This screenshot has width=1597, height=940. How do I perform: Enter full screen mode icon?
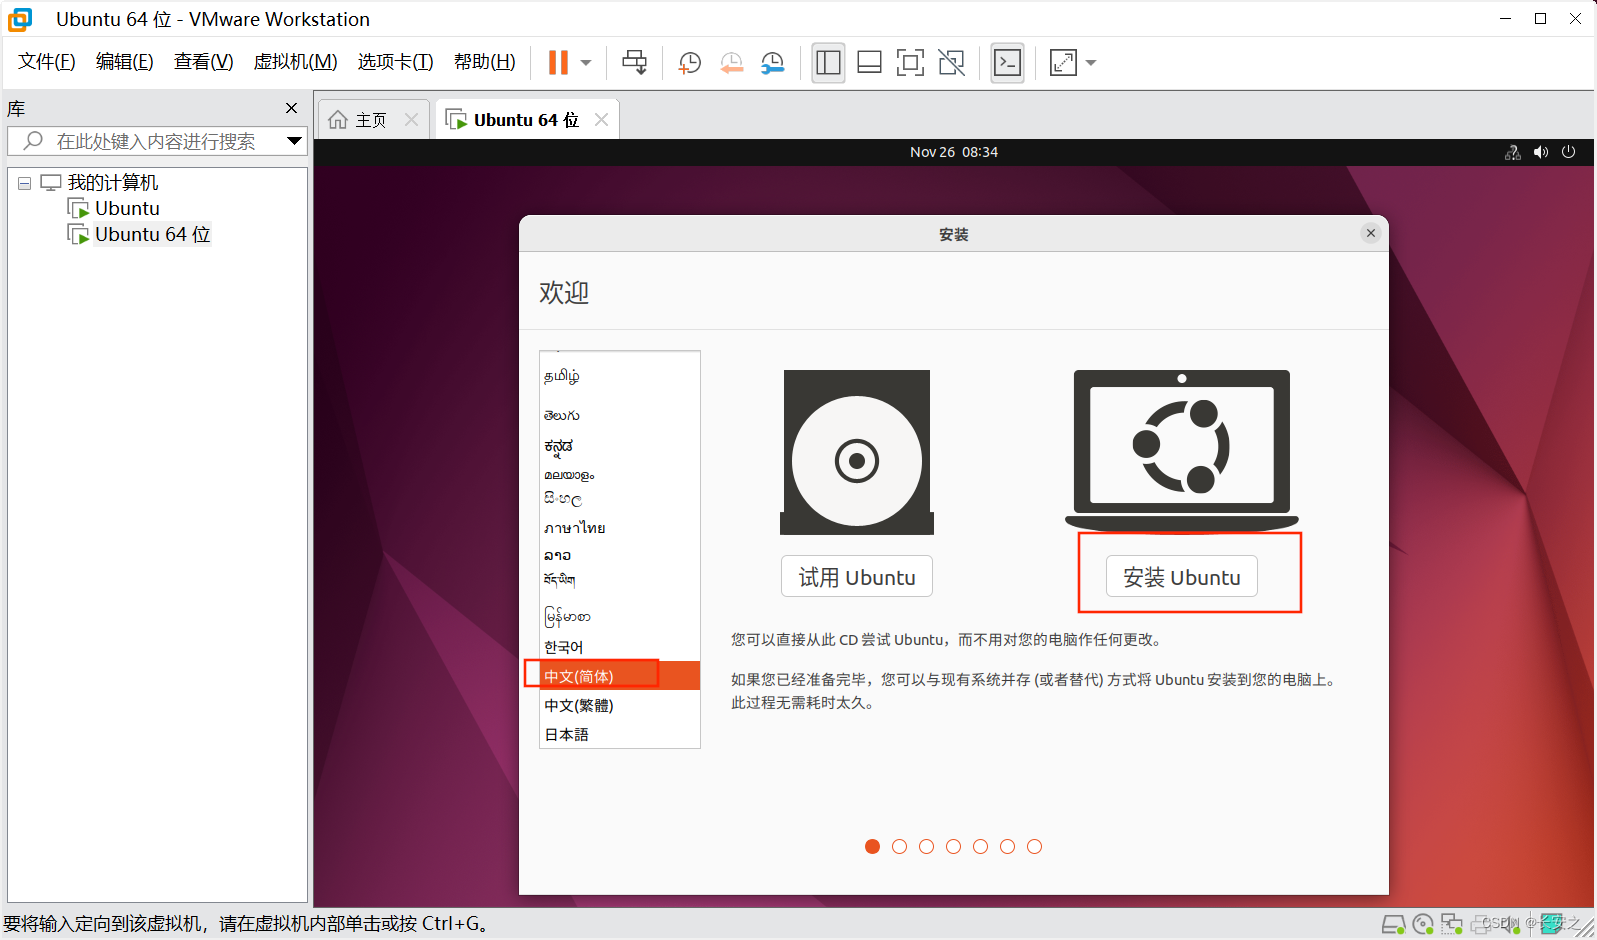pos(910,62)
